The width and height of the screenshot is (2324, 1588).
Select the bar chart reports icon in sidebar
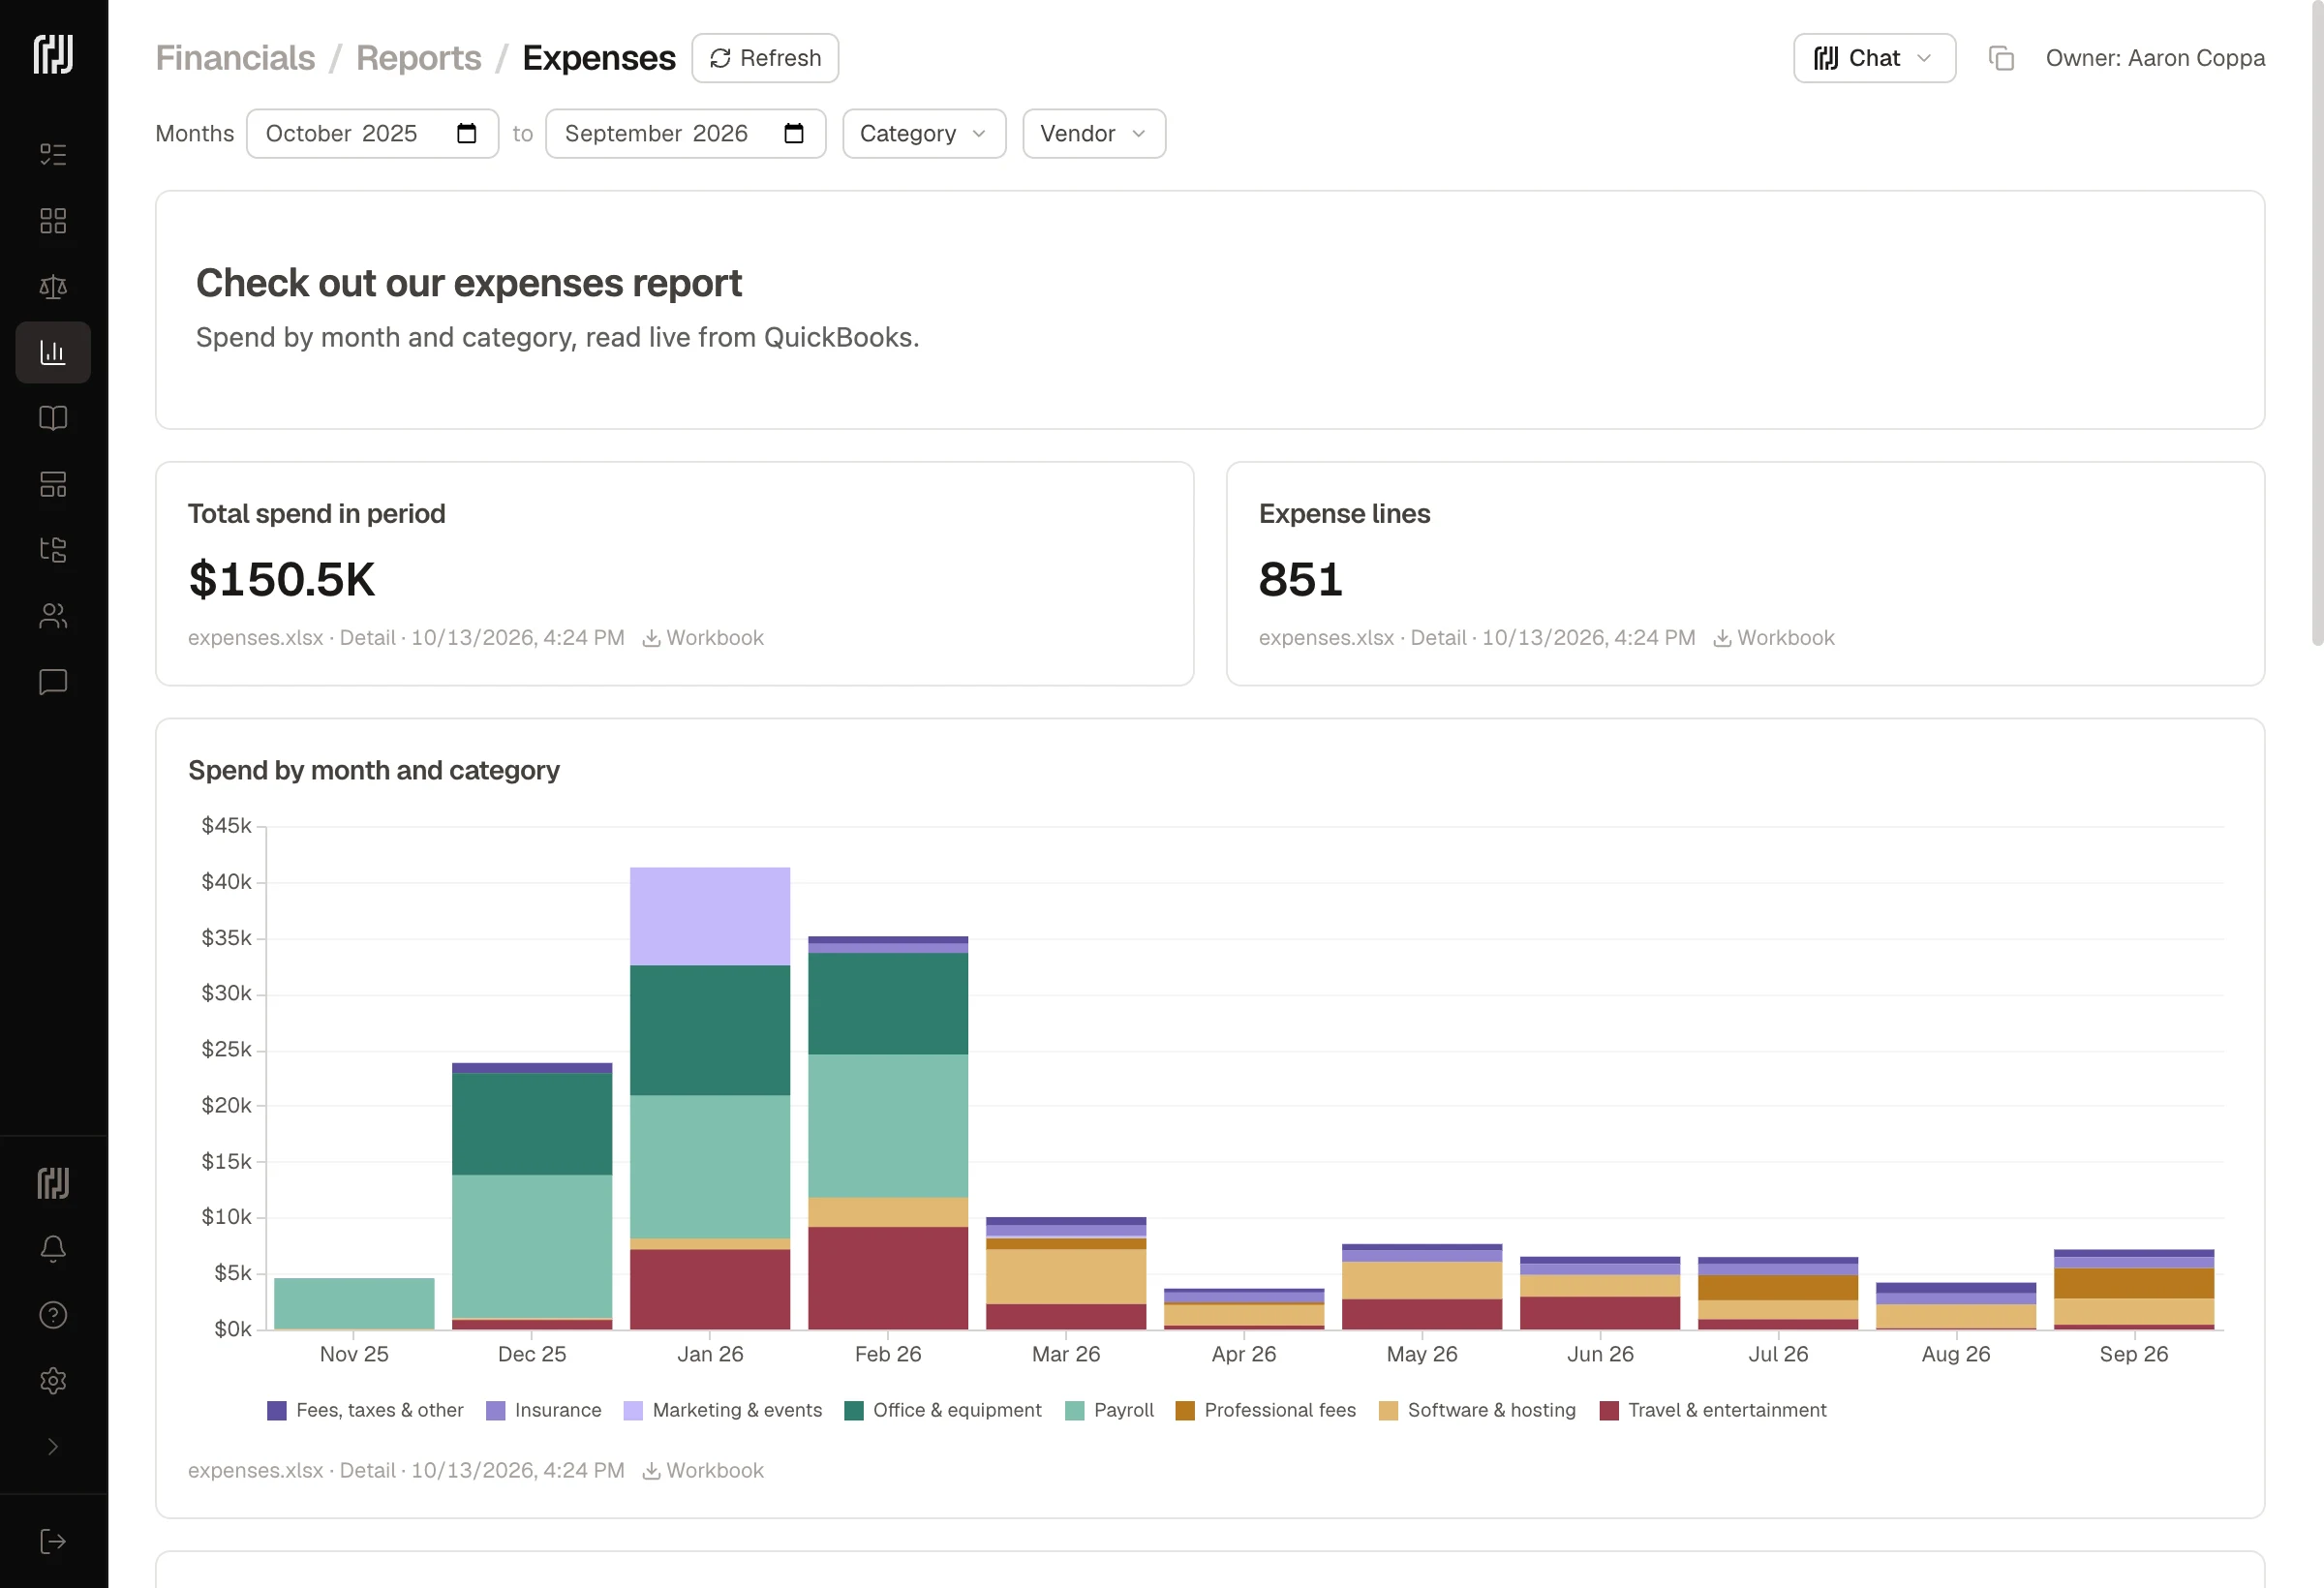53,352
